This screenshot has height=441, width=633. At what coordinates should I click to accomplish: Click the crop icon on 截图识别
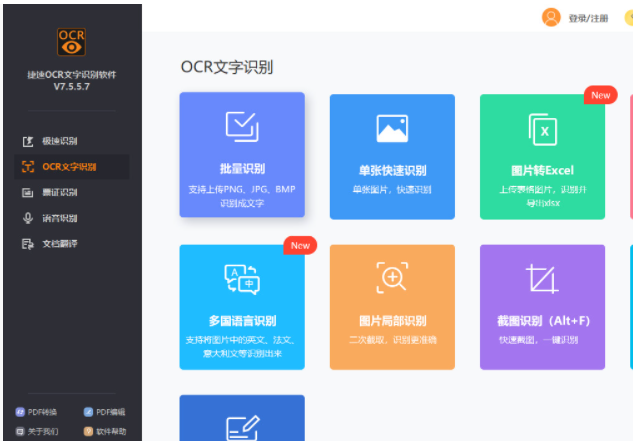pos(542,279)
